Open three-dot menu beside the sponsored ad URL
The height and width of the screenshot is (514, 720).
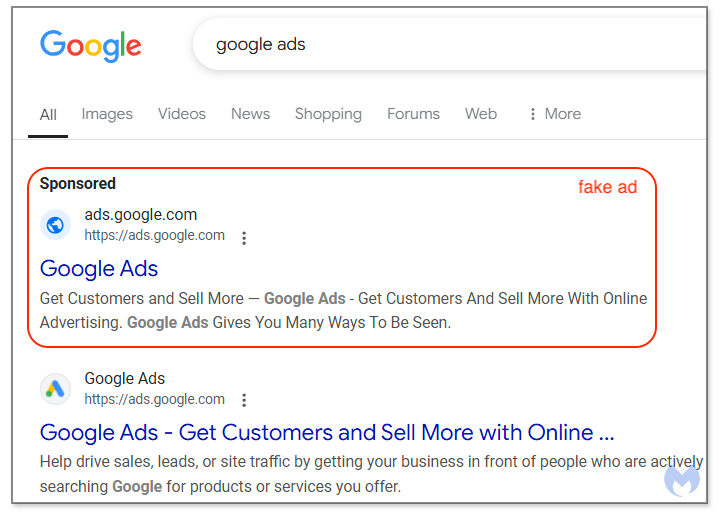pos(244,238)
